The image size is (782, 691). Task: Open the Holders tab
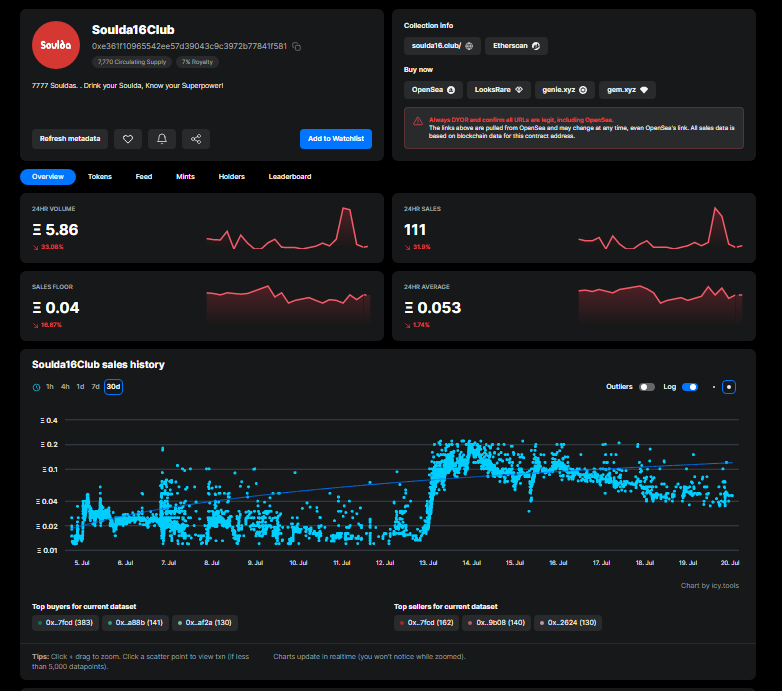[231, 176]
